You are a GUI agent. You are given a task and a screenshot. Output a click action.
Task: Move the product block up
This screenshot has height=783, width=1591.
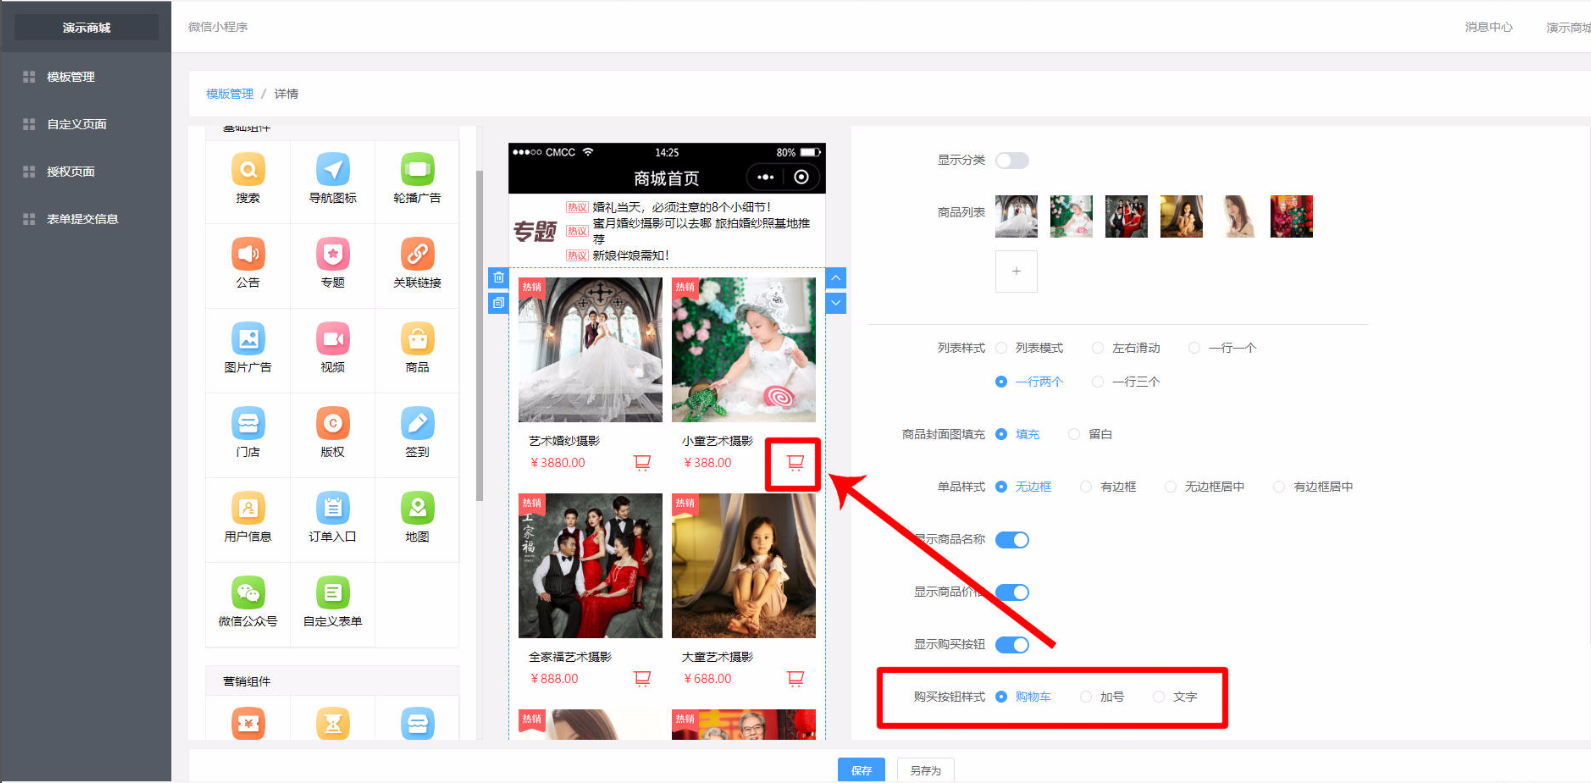pyautogui.click(x=836, y=278)
